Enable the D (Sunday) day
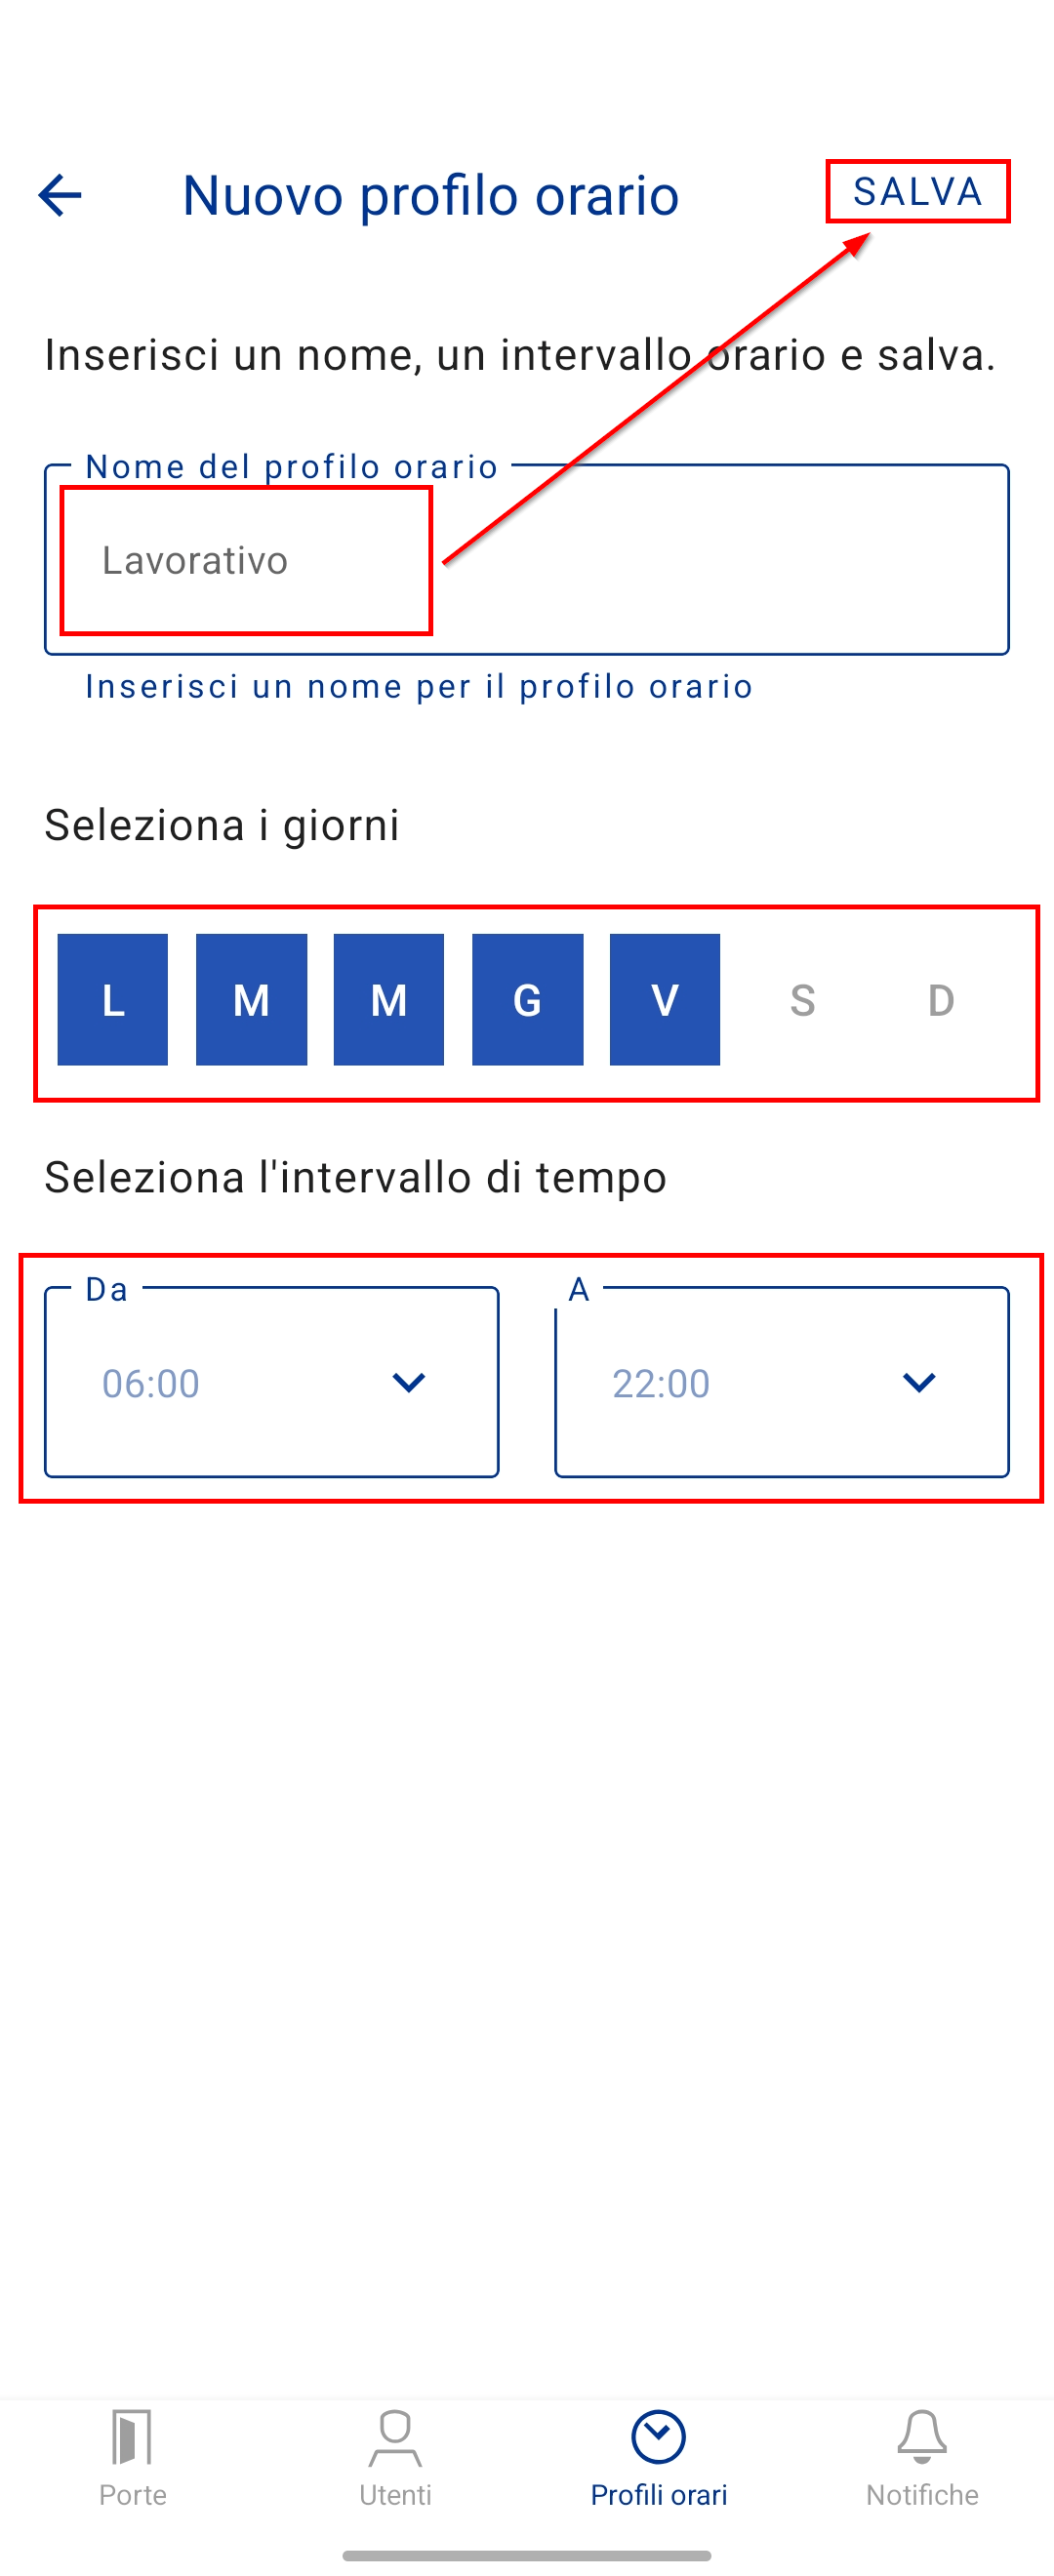Image resolution: width=1054 pixels, height=2576 pixels. coord(940,999)
